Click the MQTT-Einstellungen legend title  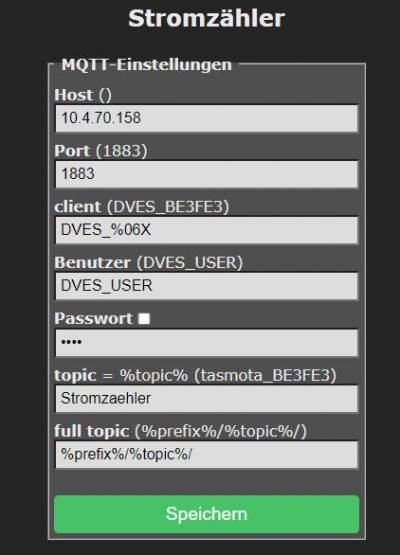pyautogui.click(x=147, y=64)
